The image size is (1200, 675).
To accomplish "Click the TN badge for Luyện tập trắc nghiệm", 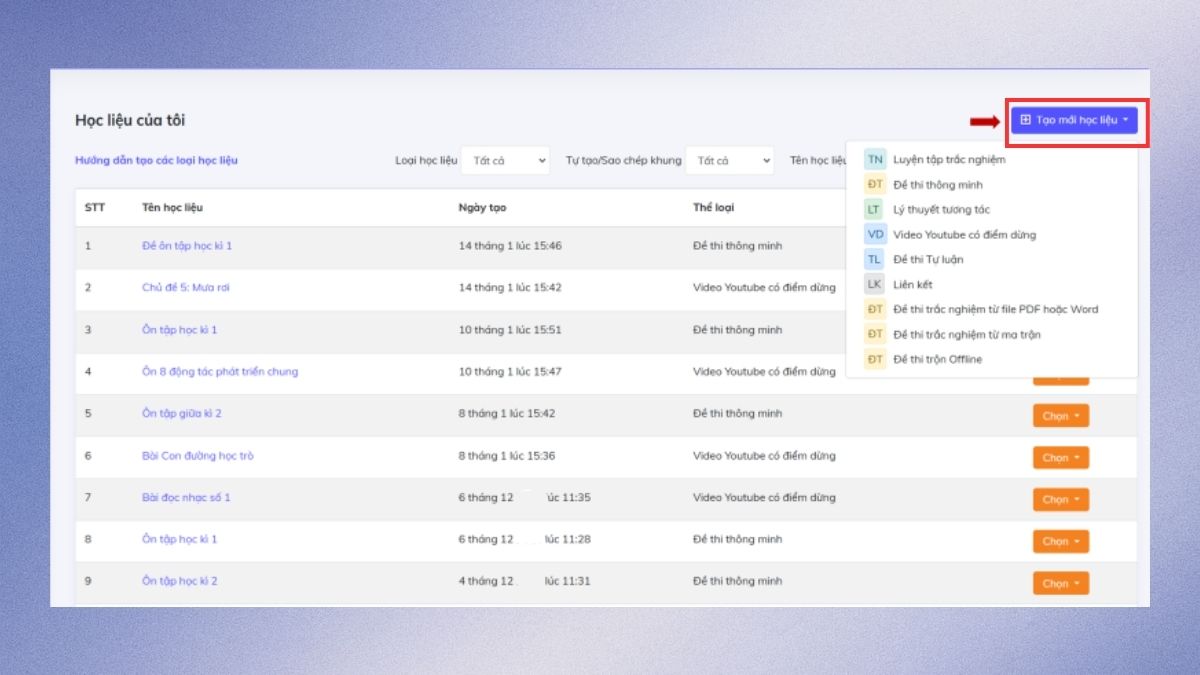I will tap(875, 159).
